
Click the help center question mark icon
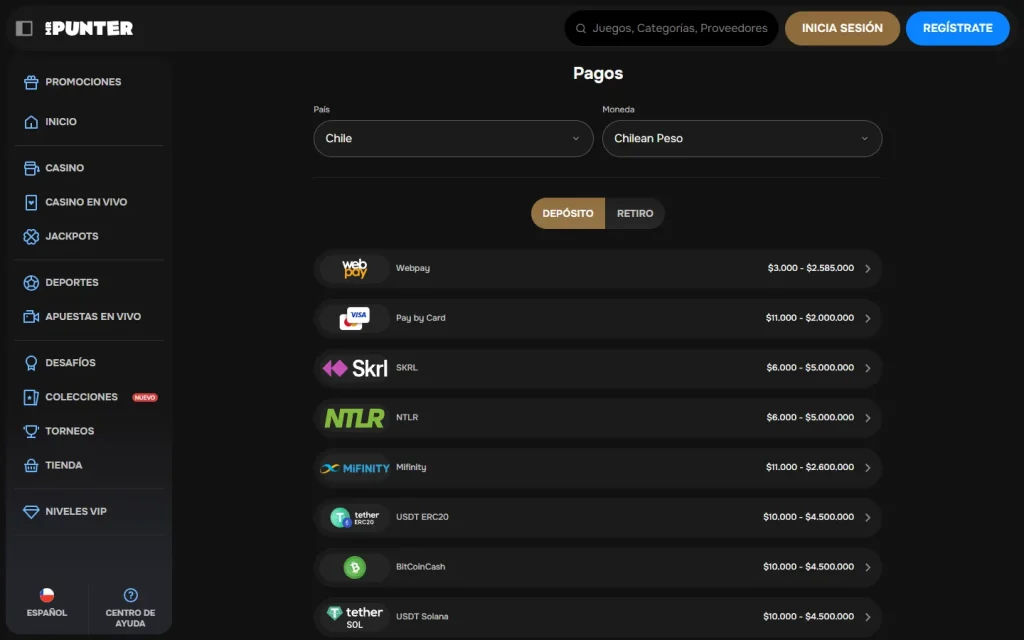tap(131, 595)
